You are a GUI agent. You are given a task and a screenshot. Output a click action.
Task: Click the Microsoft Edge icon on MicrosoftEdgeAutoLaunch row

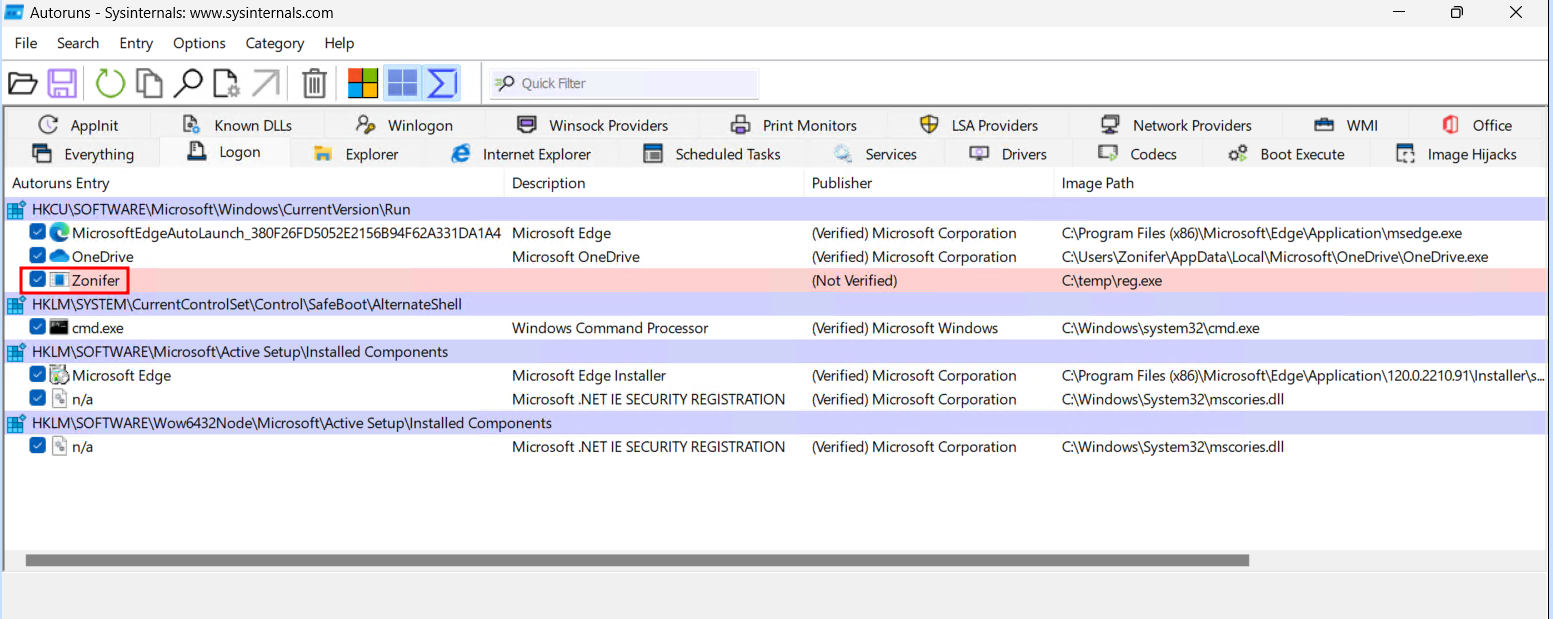[x=60, y=233]
